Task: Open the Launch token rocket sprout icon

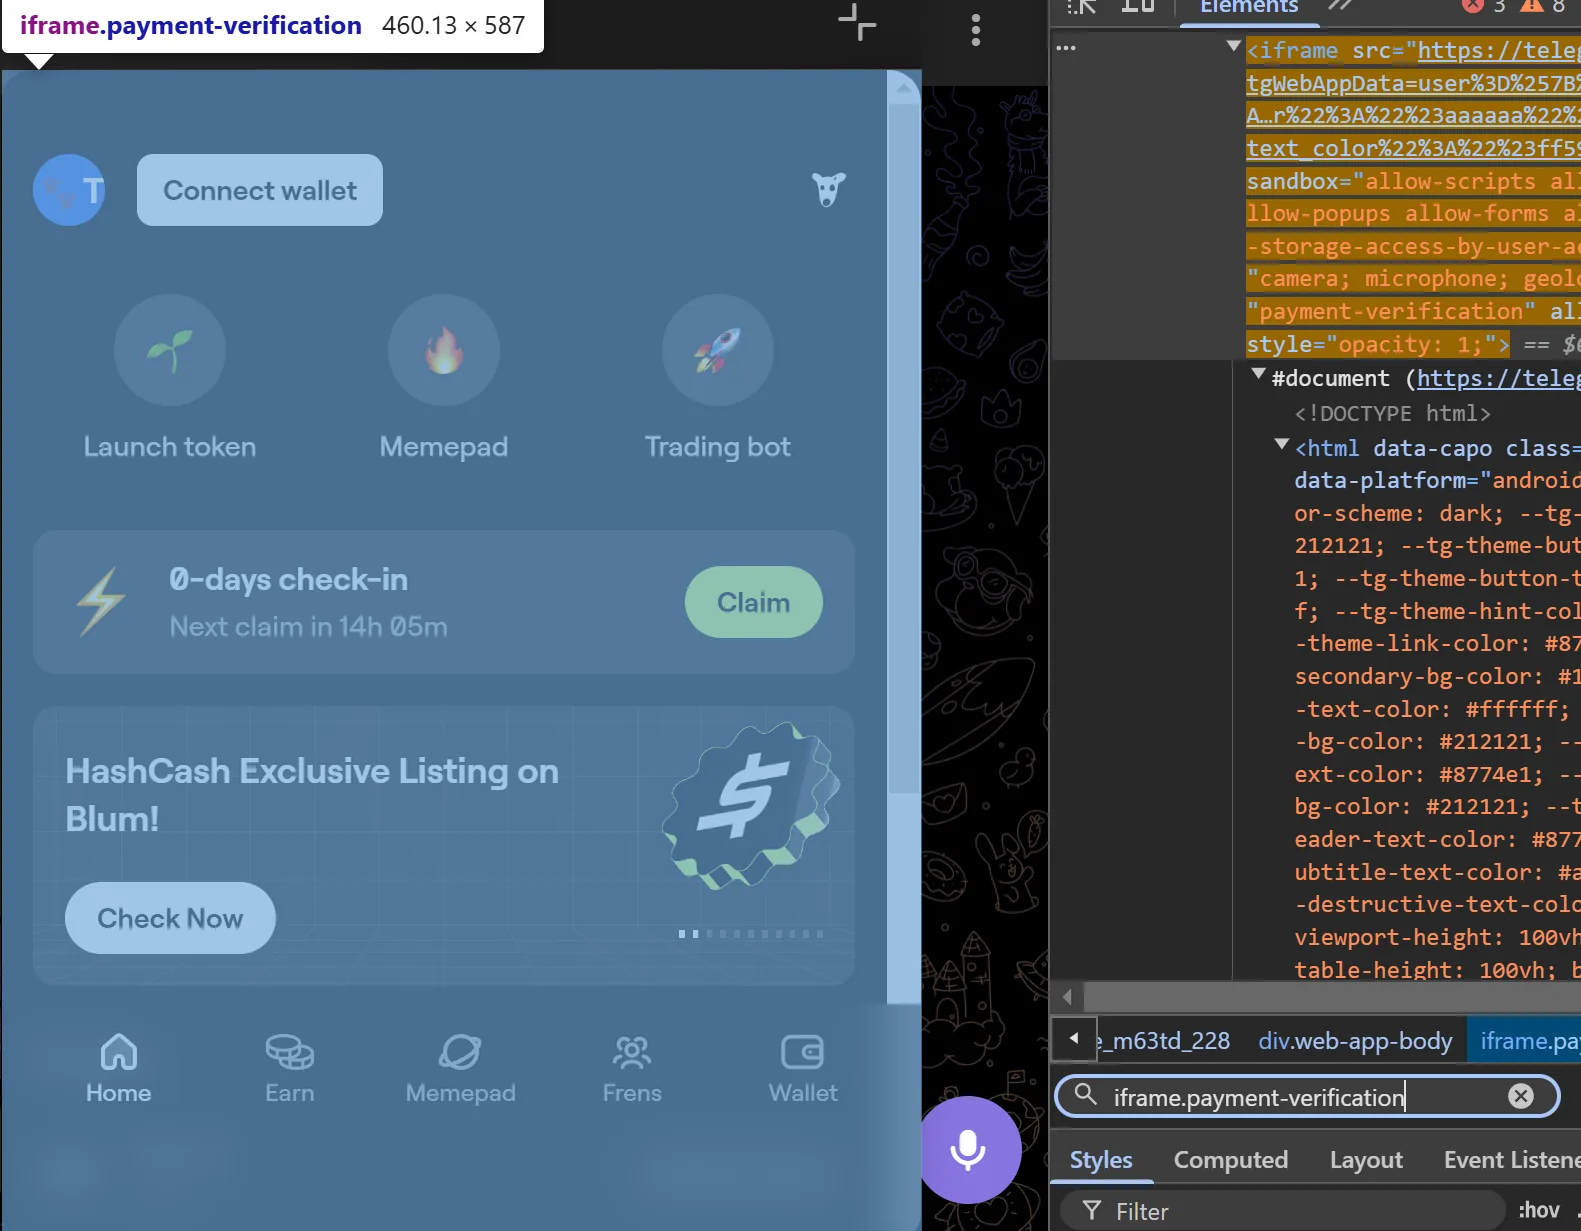Action: coord(169,350)
